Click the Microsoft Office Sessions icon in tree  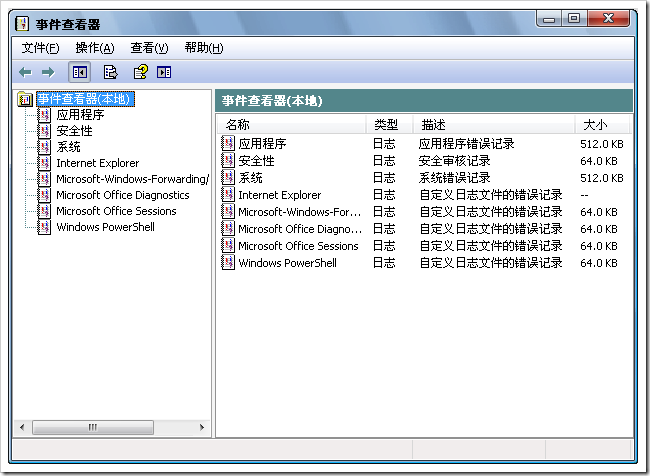[44, 211]
